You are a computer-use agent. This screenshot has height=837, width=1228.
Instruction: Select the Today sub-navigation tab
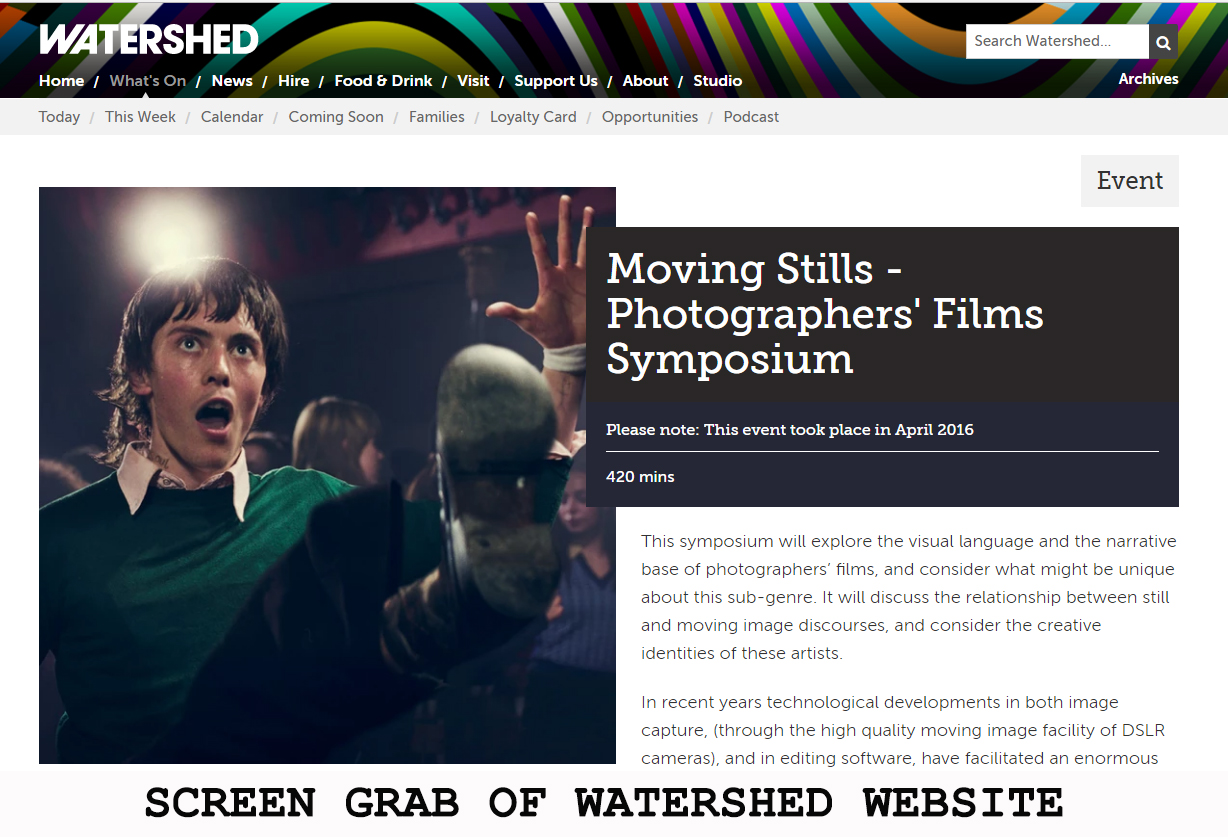[59, 117]
